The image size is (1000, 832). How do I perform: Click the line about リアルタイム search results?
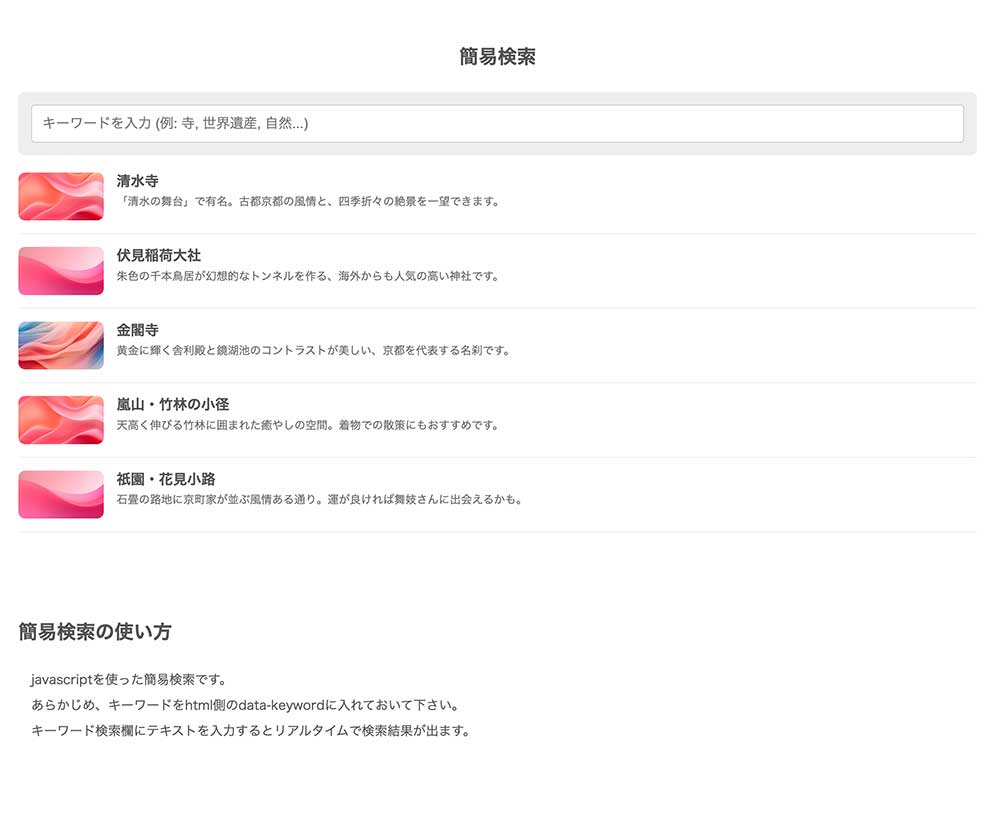(x=250, y=730)
